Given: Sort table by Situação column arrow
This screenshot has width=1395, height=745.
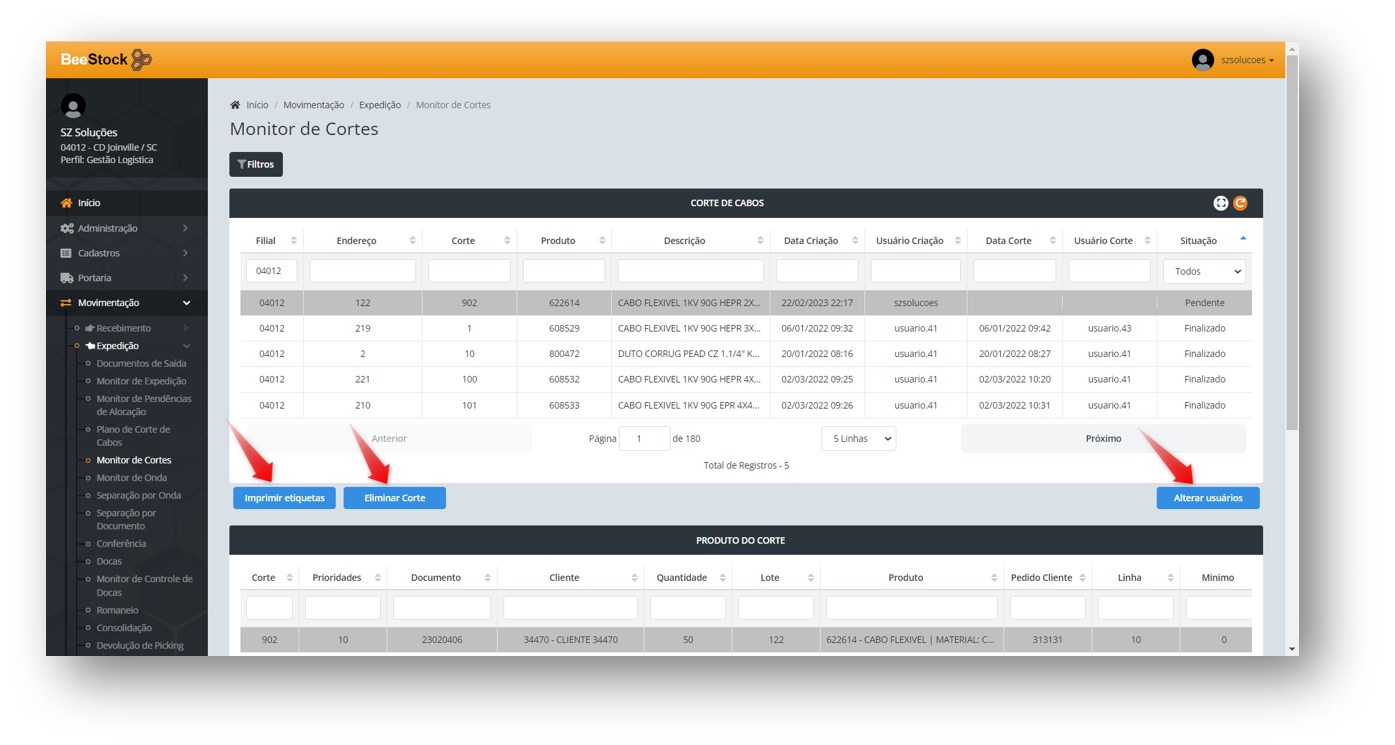Looking at the screenshot, I should coord(1243,239).
